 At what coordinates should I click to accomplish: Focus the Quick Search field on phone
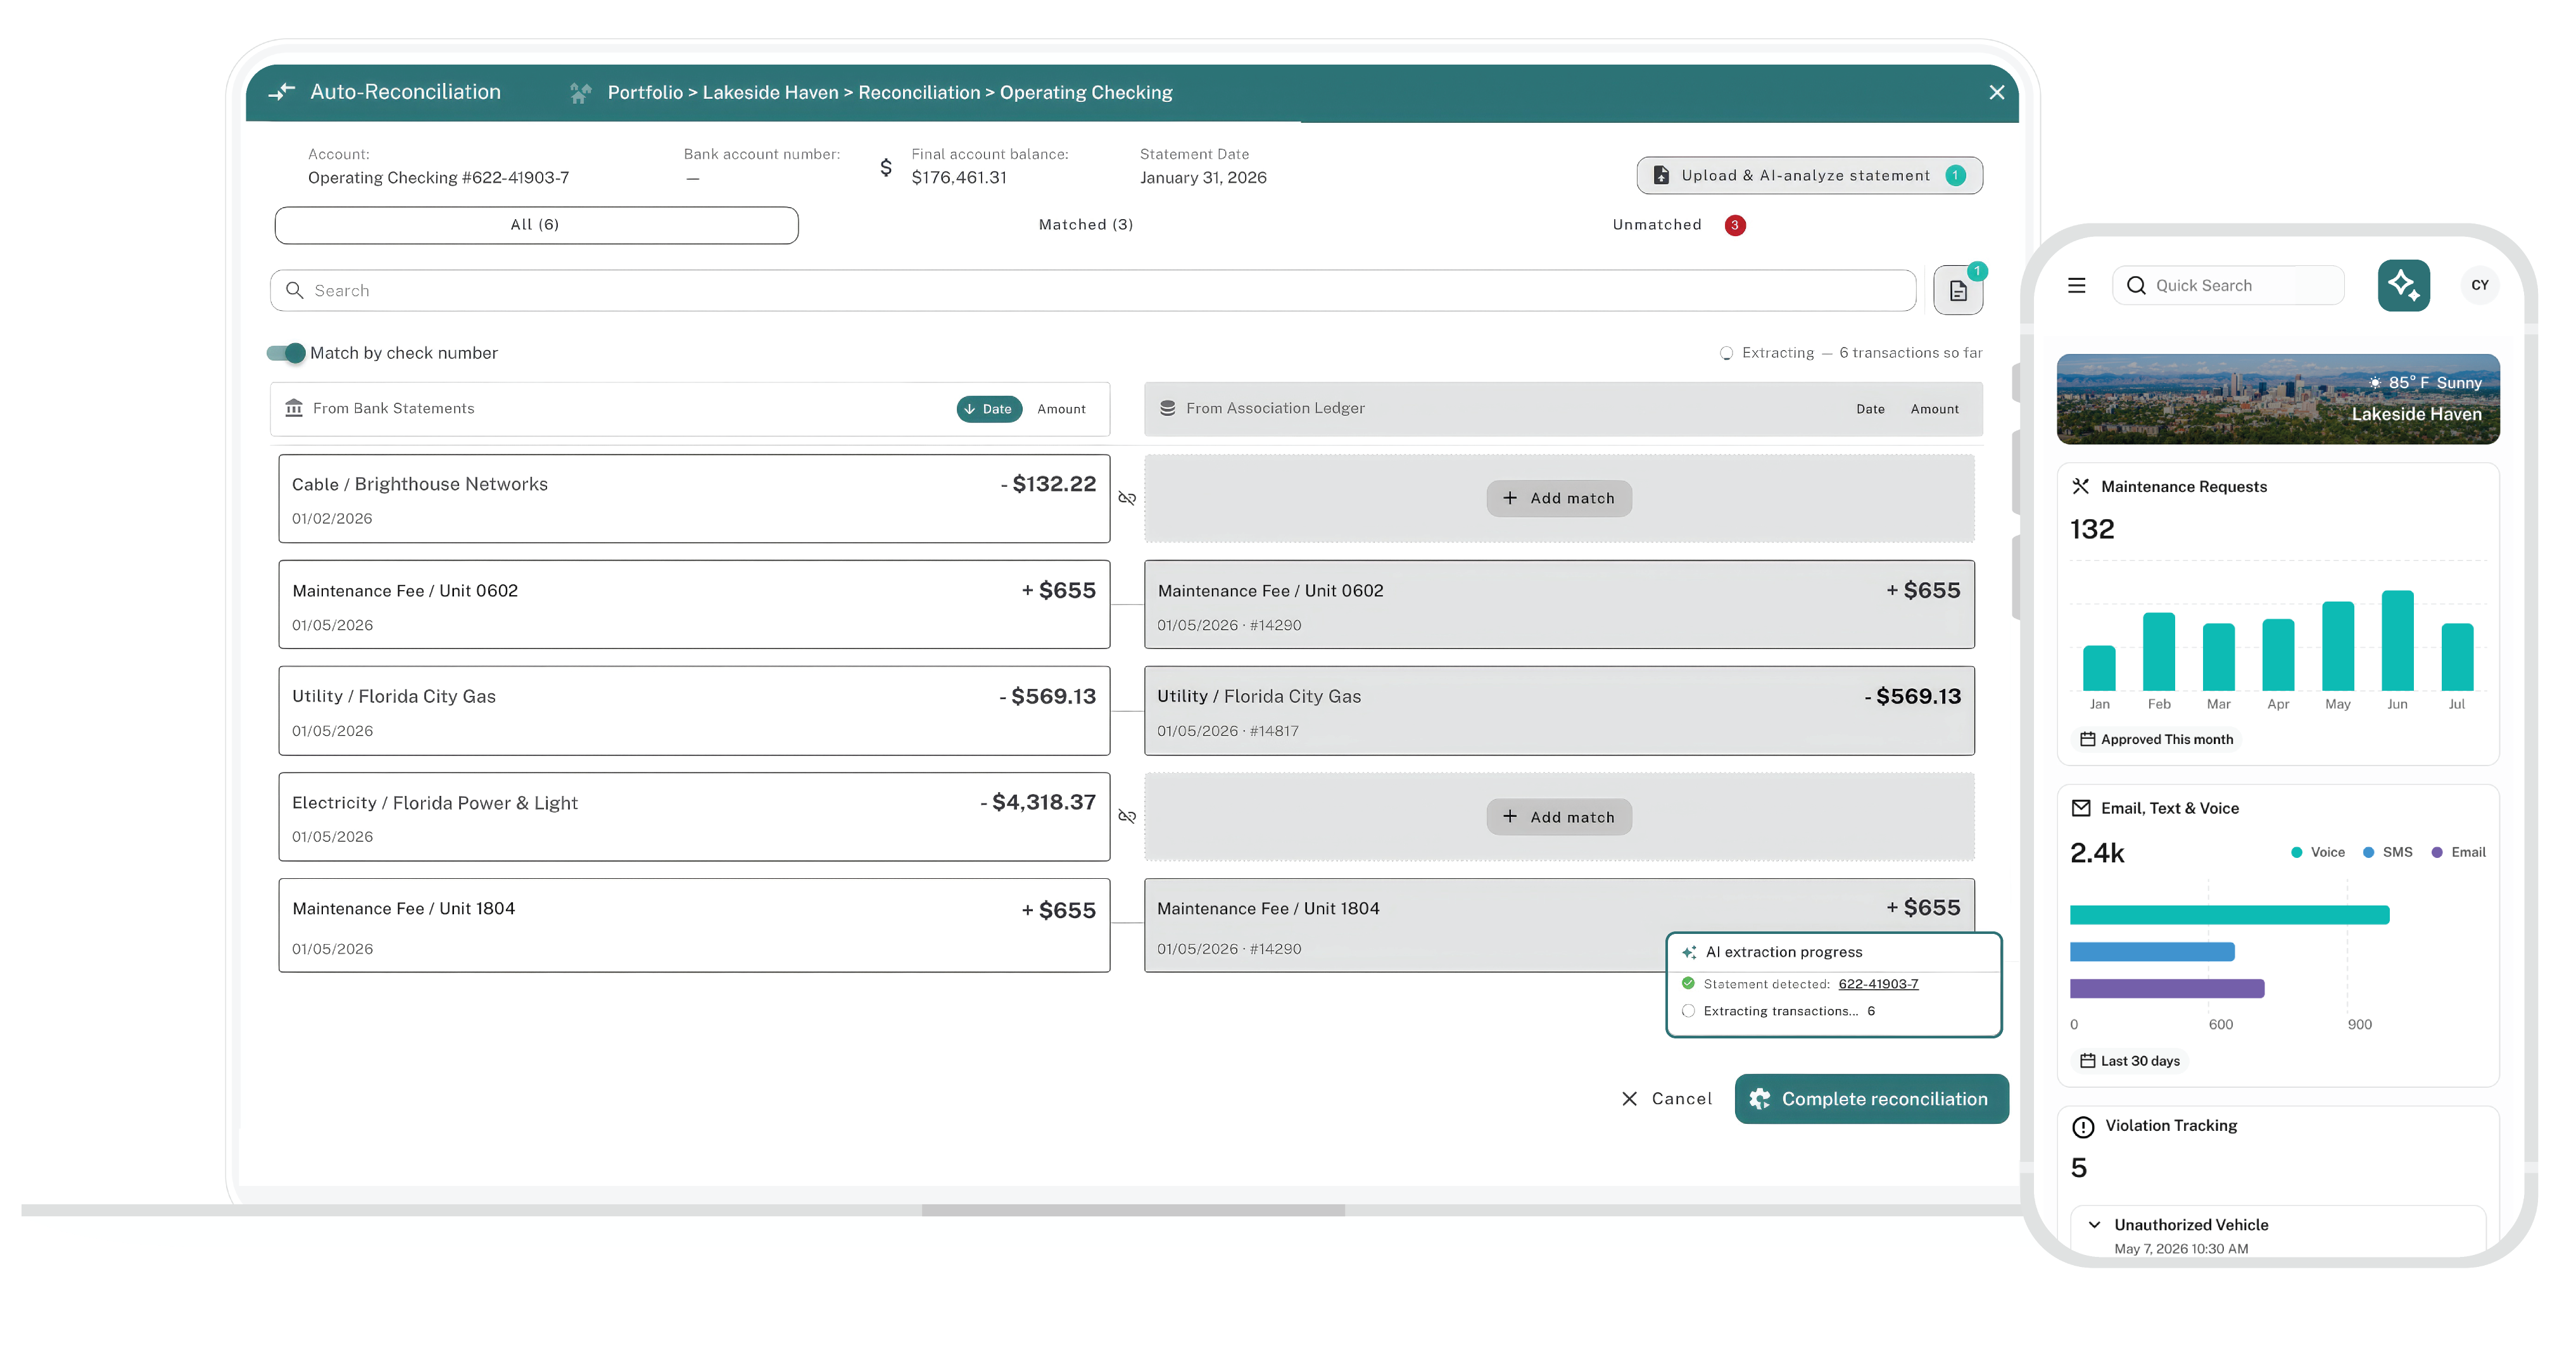coord(2228,286)
